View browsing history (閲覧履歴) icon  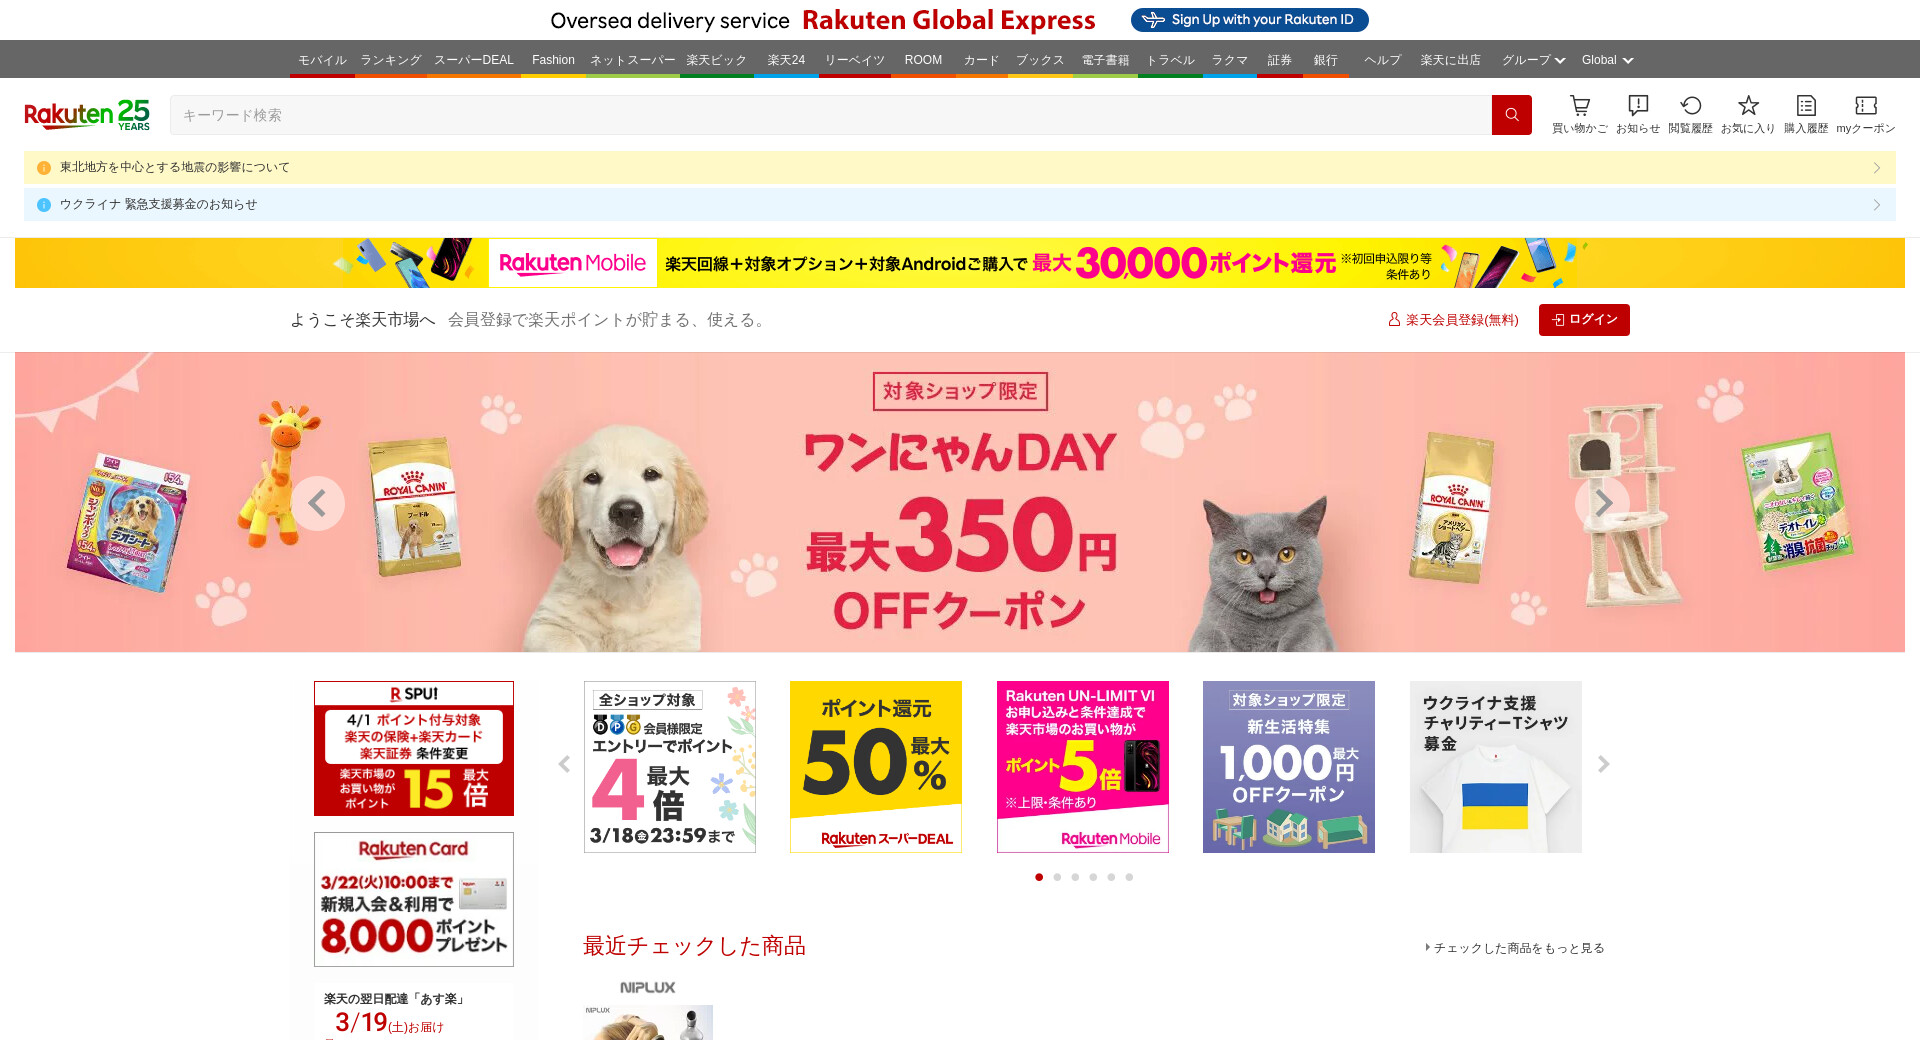coord(1690,114)
